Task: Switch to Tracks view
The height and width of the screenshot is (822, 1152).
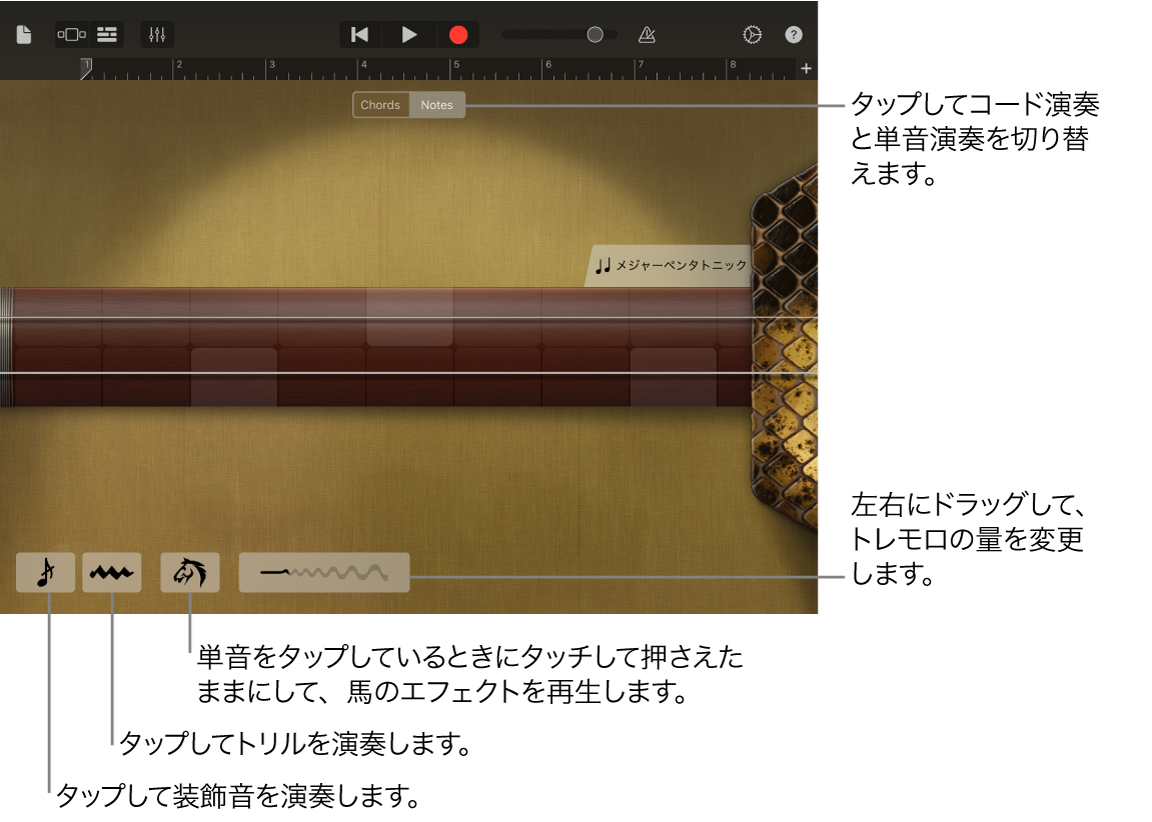Action: pyautogui.click(x=106, y=33)
